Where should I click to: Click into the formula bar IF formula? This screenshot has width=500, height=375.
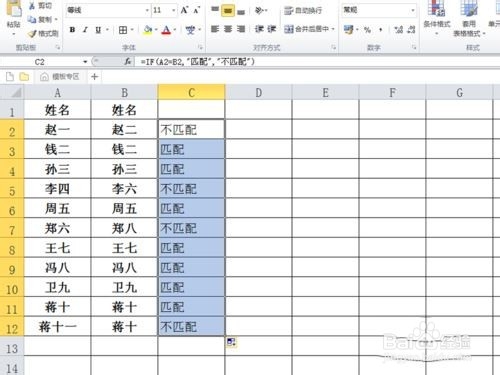197,62
